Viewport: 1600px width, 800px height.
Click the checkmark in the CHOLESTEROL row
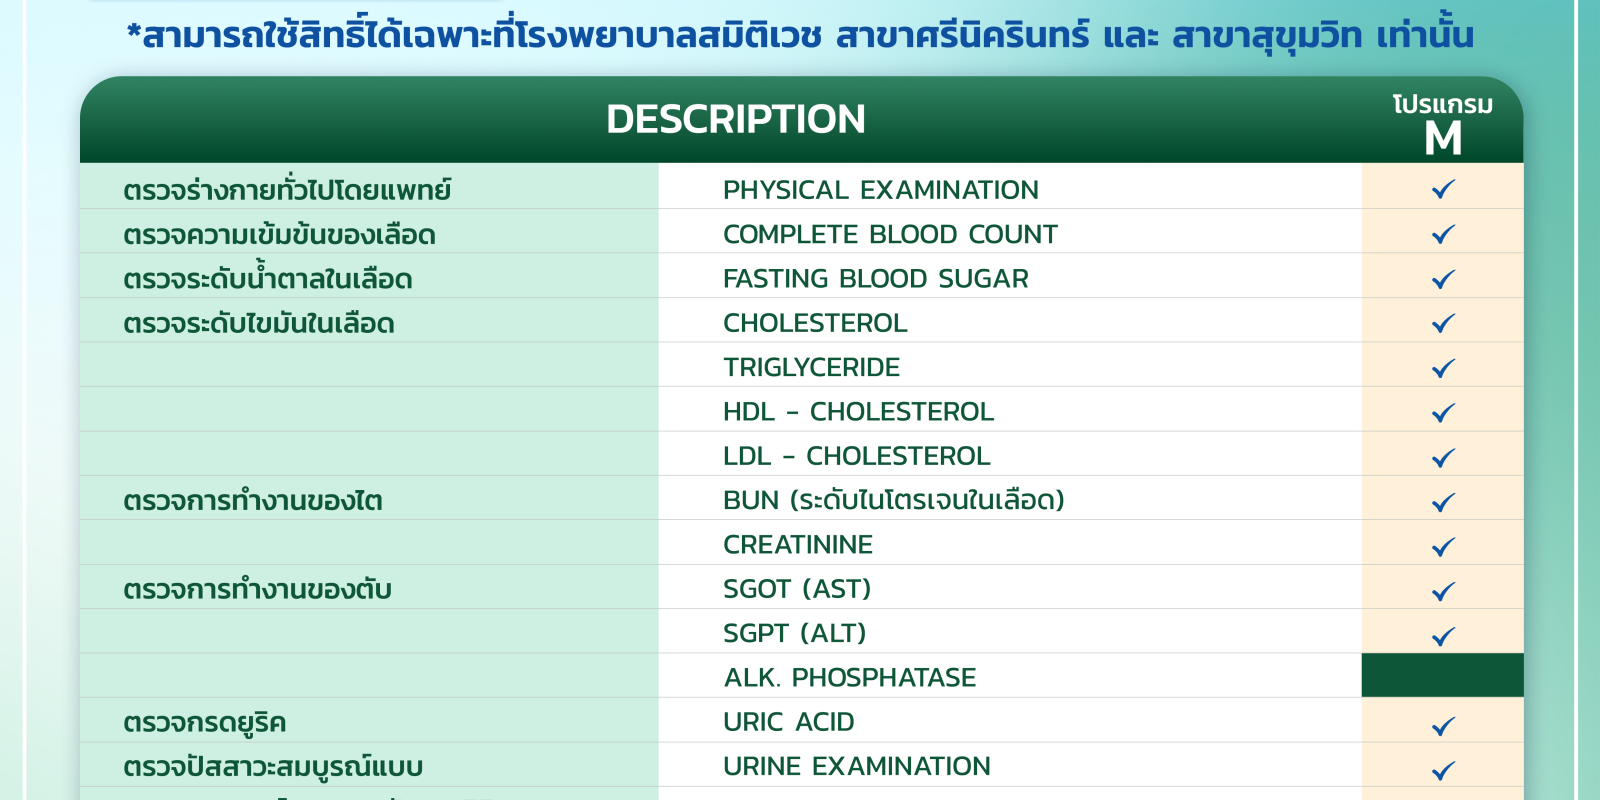click(x=1443, y=323)
